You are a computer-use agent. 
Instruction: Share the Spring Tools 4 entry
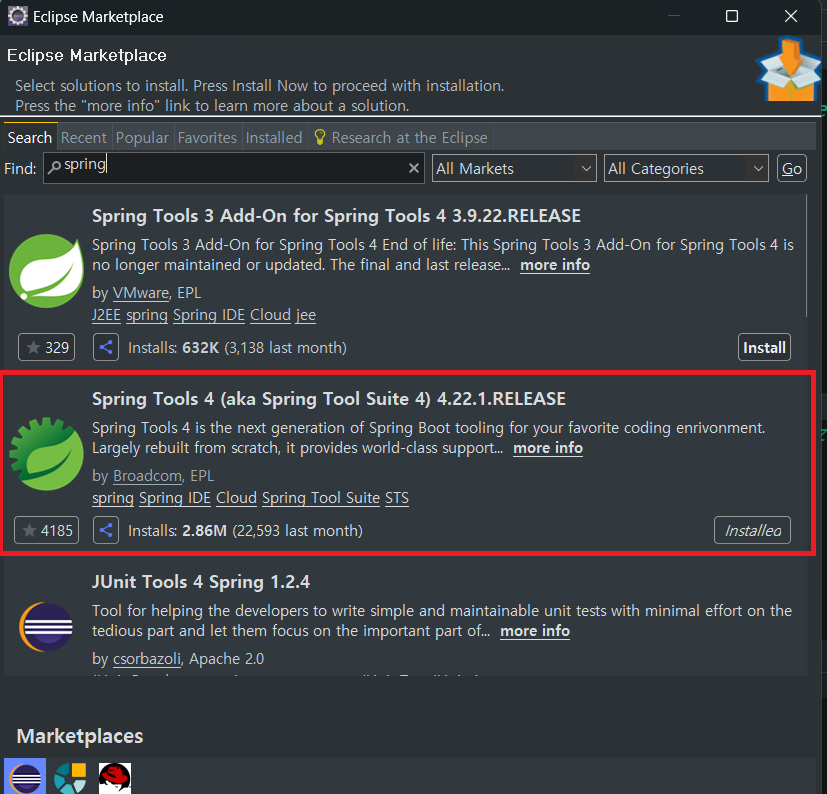tap(106, 530)
